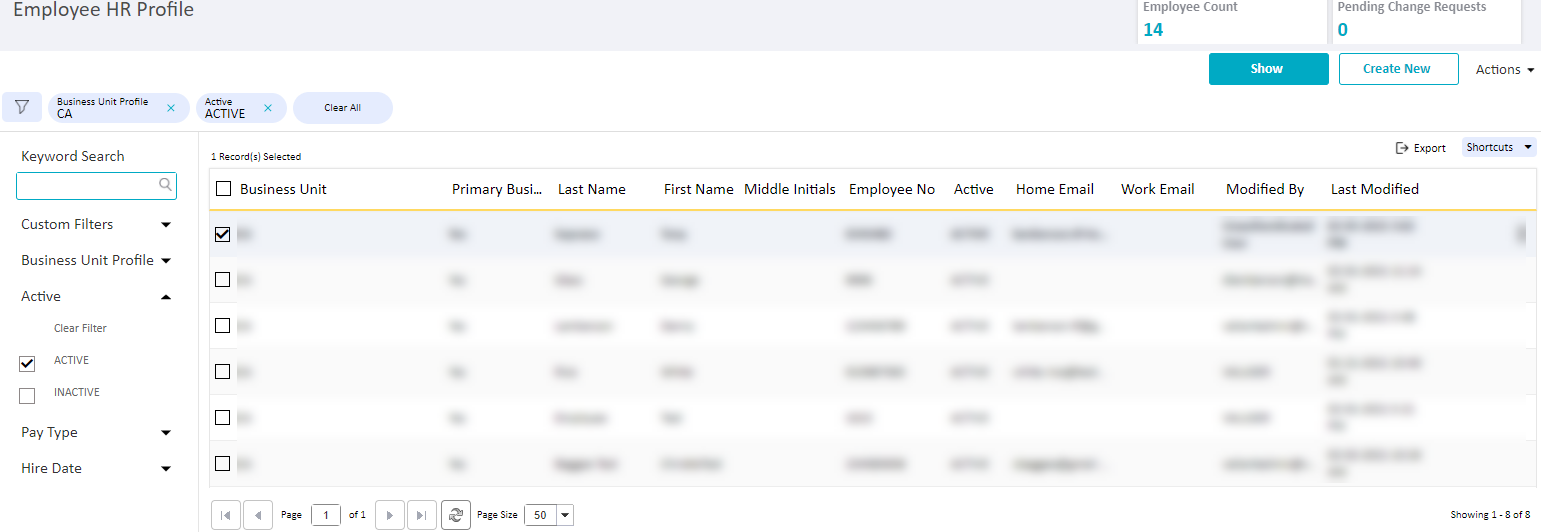
Task: Sort by Modified By column header
Action: click(1265, 189)
